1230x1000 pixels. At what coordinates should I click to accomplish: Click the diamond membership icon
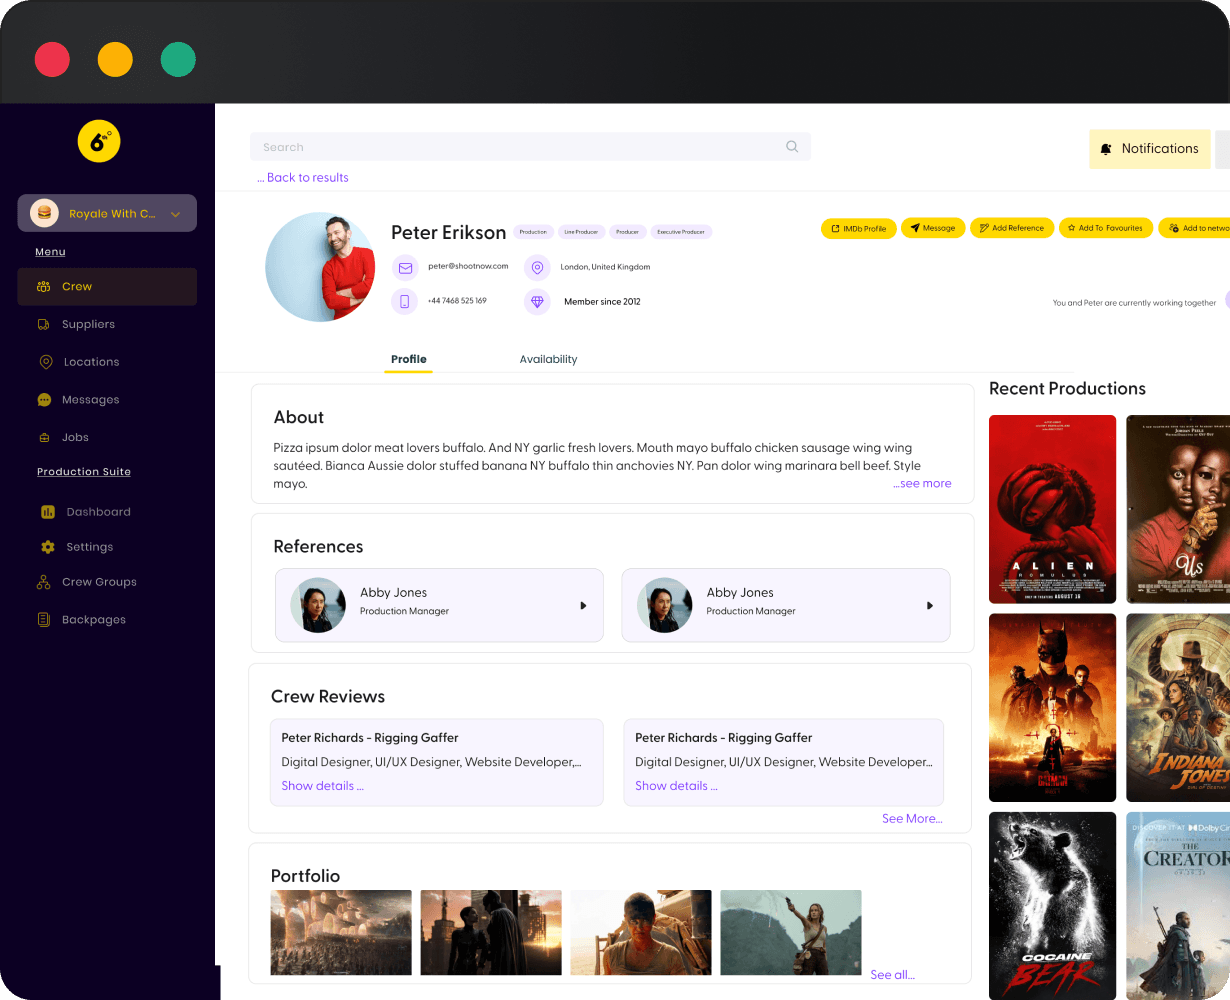pos(538,301)
